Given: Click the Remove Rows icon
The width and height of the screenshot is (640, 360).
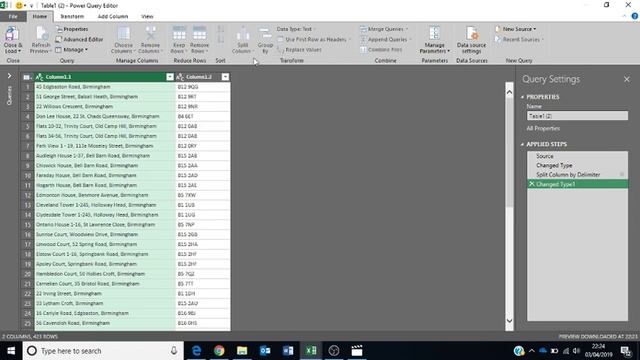Looking at the screenshot, I should coord(199,33).
